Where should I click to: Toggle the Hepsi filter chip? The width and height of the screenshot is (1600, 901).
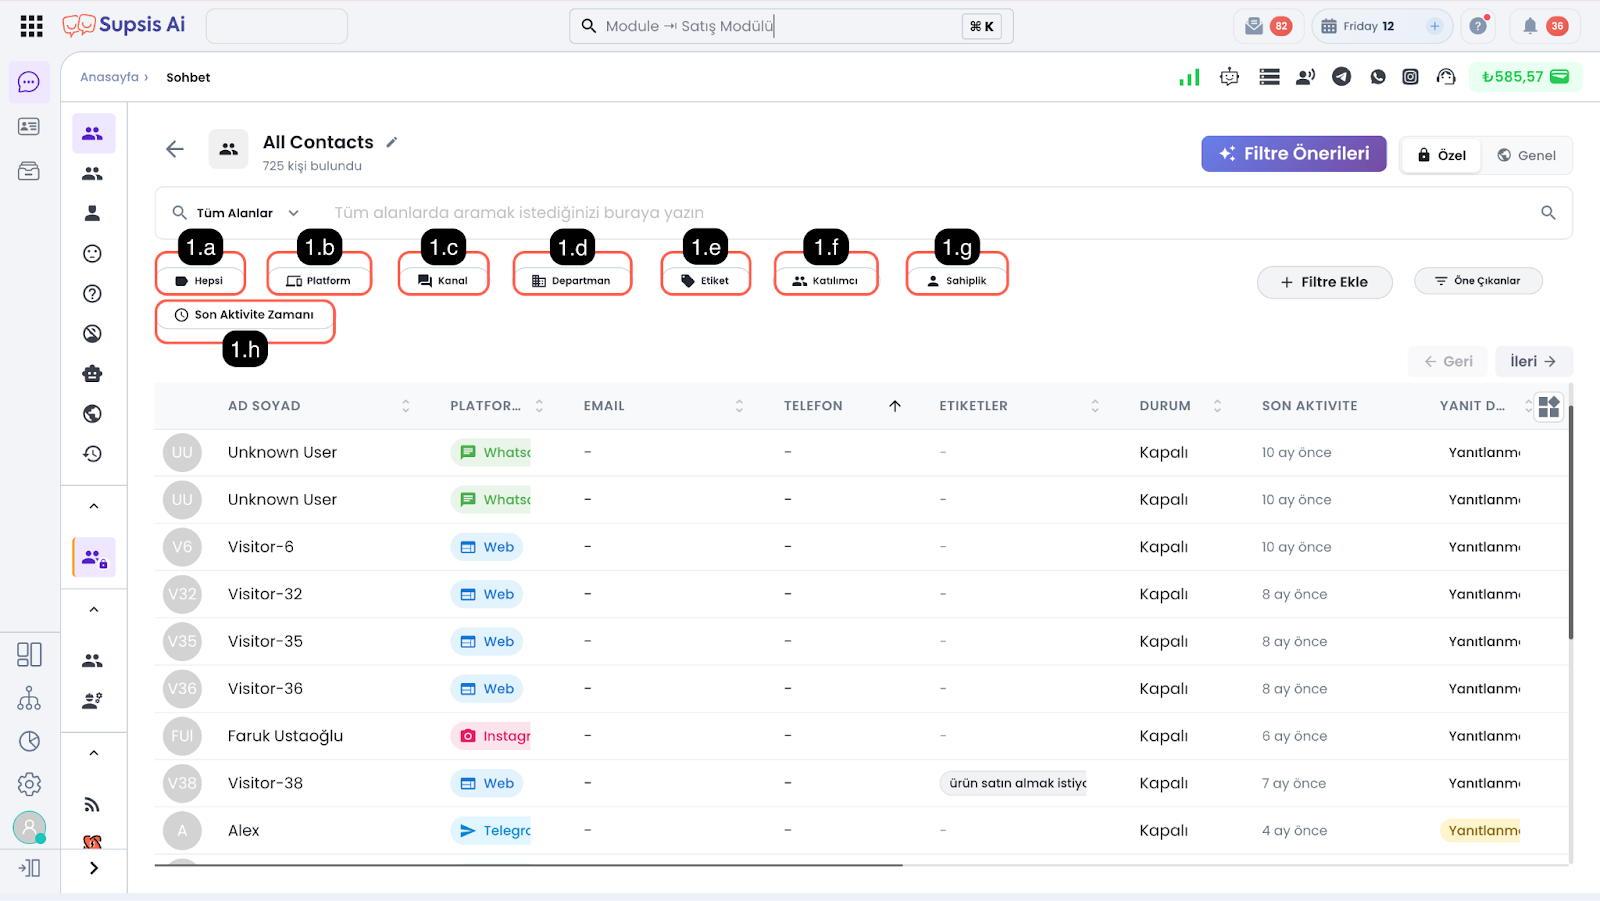click(x=200, y=281)
